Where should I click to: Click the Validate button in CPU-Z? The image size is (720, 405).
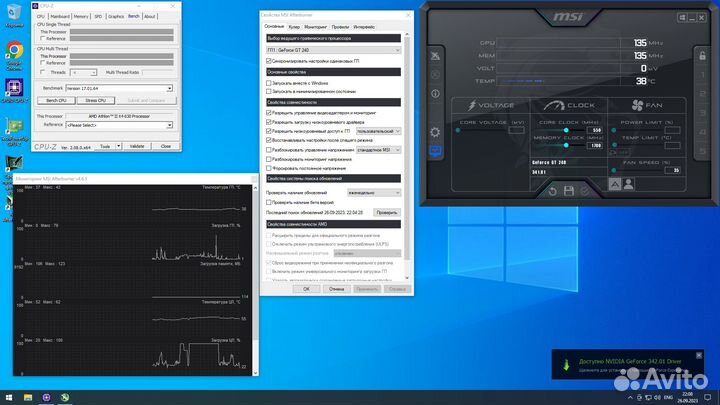coord(137,146)
